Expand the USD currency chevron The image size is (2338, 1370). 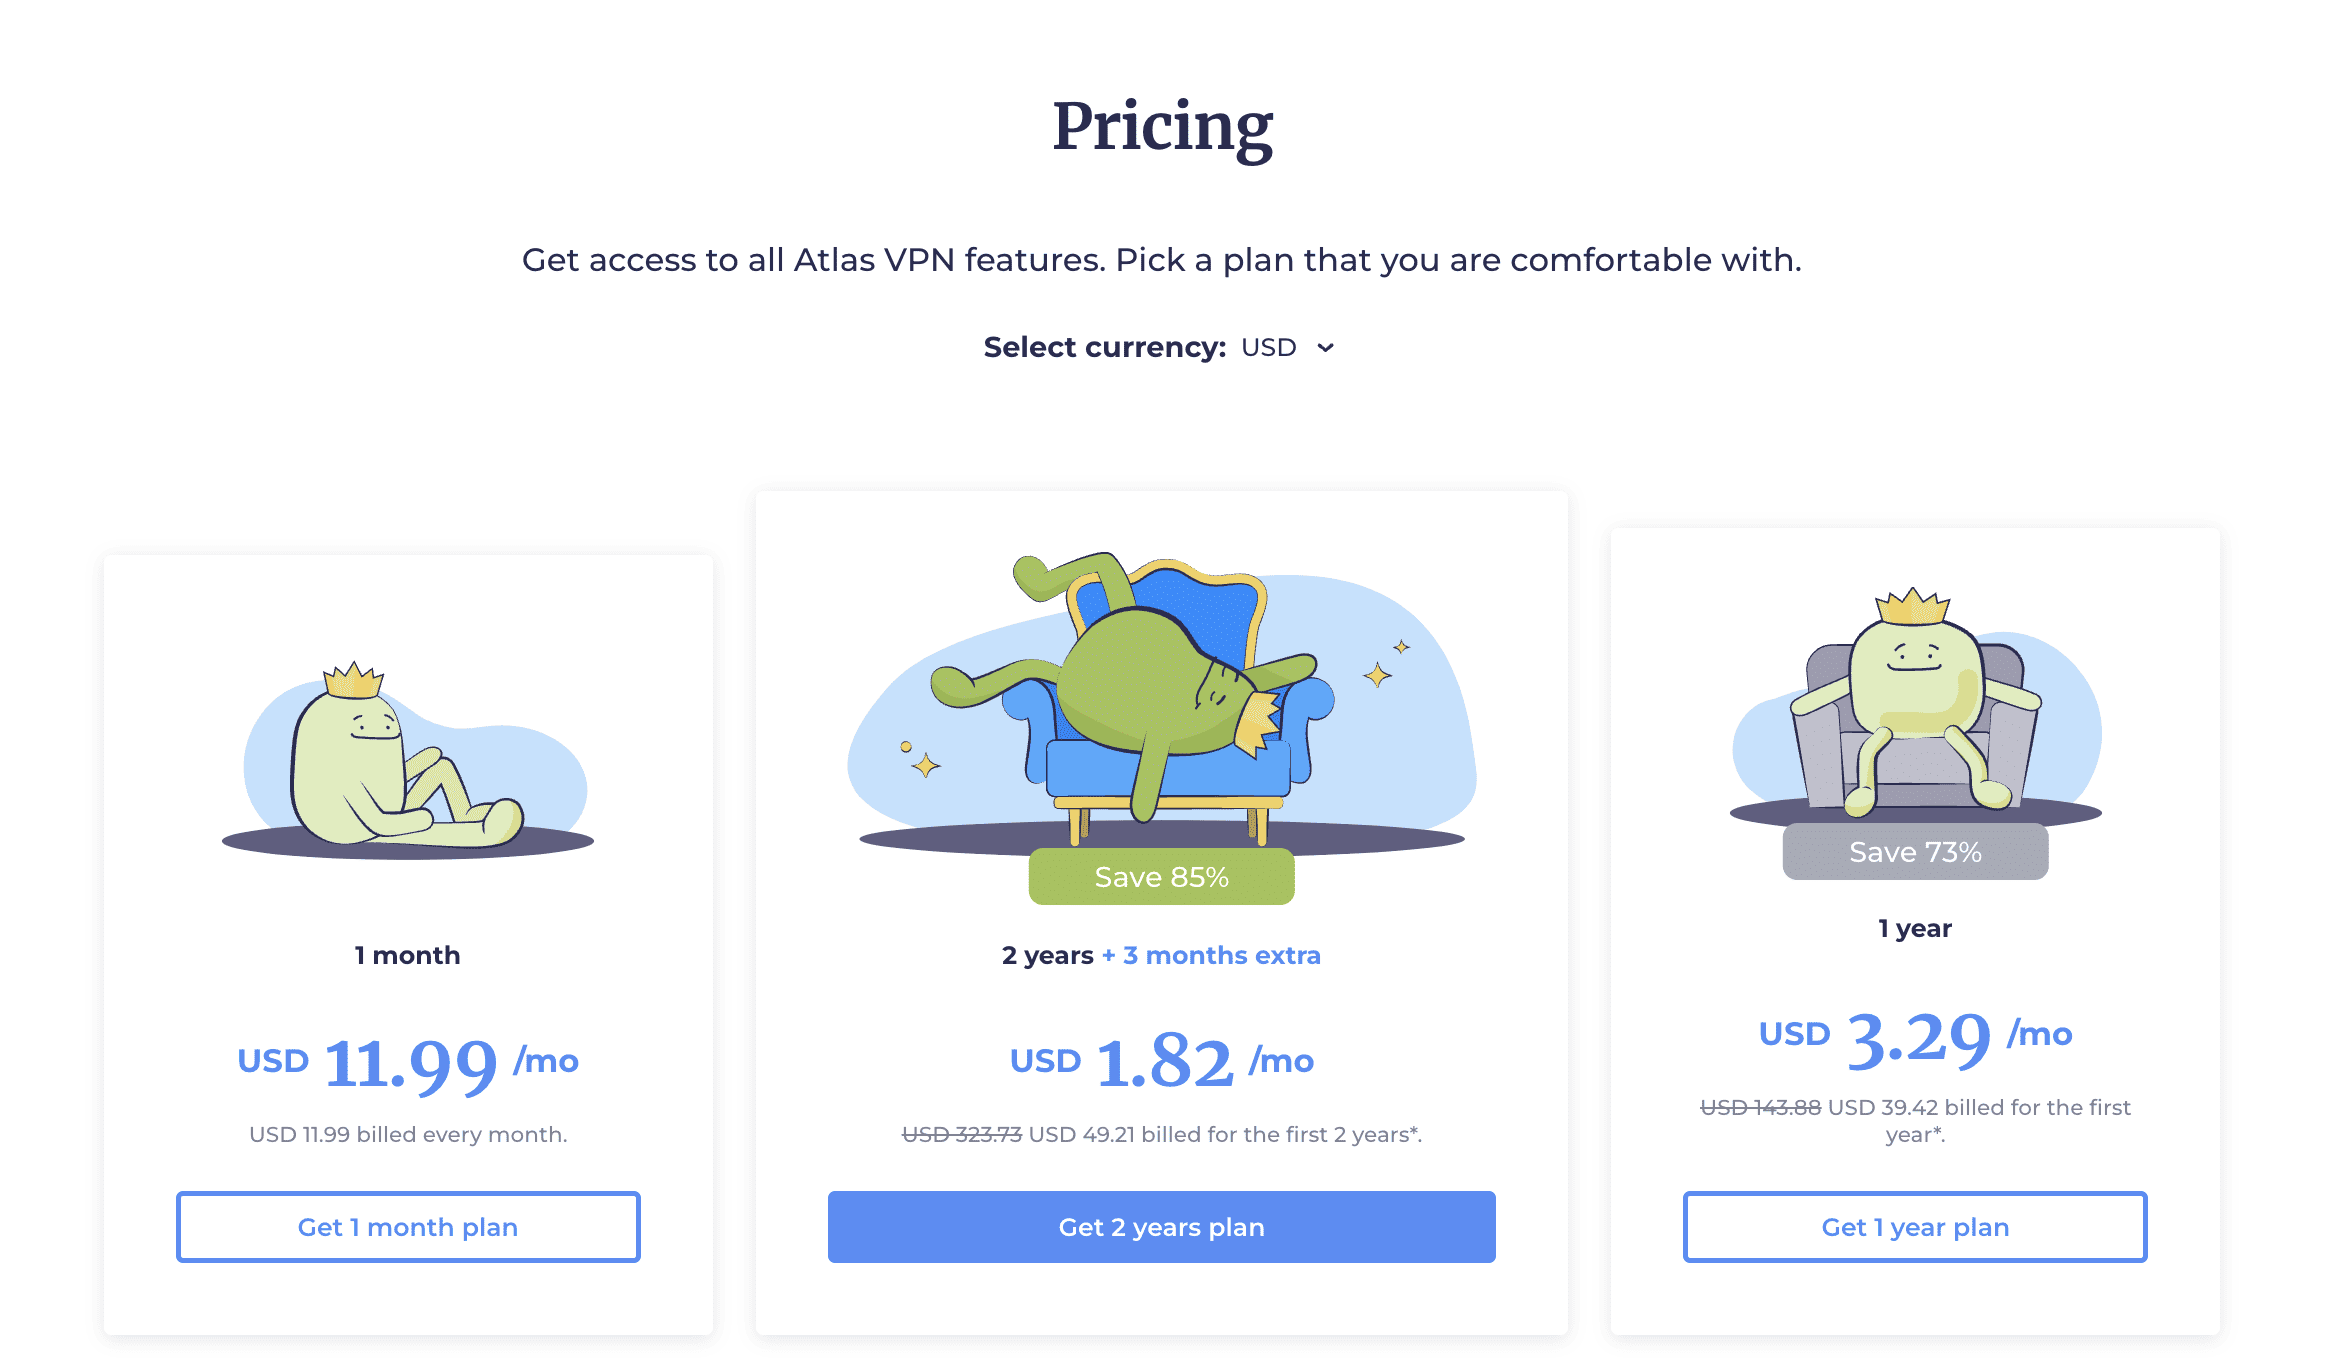pyautogui.click(x=1326, y=348)
